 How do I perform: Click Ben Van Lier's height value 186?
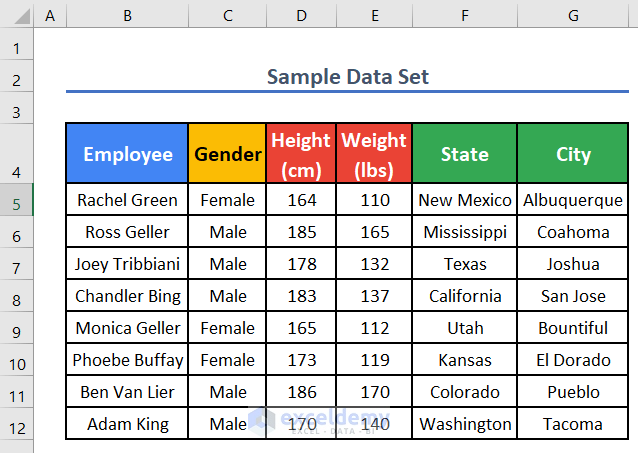click(302, 392)
